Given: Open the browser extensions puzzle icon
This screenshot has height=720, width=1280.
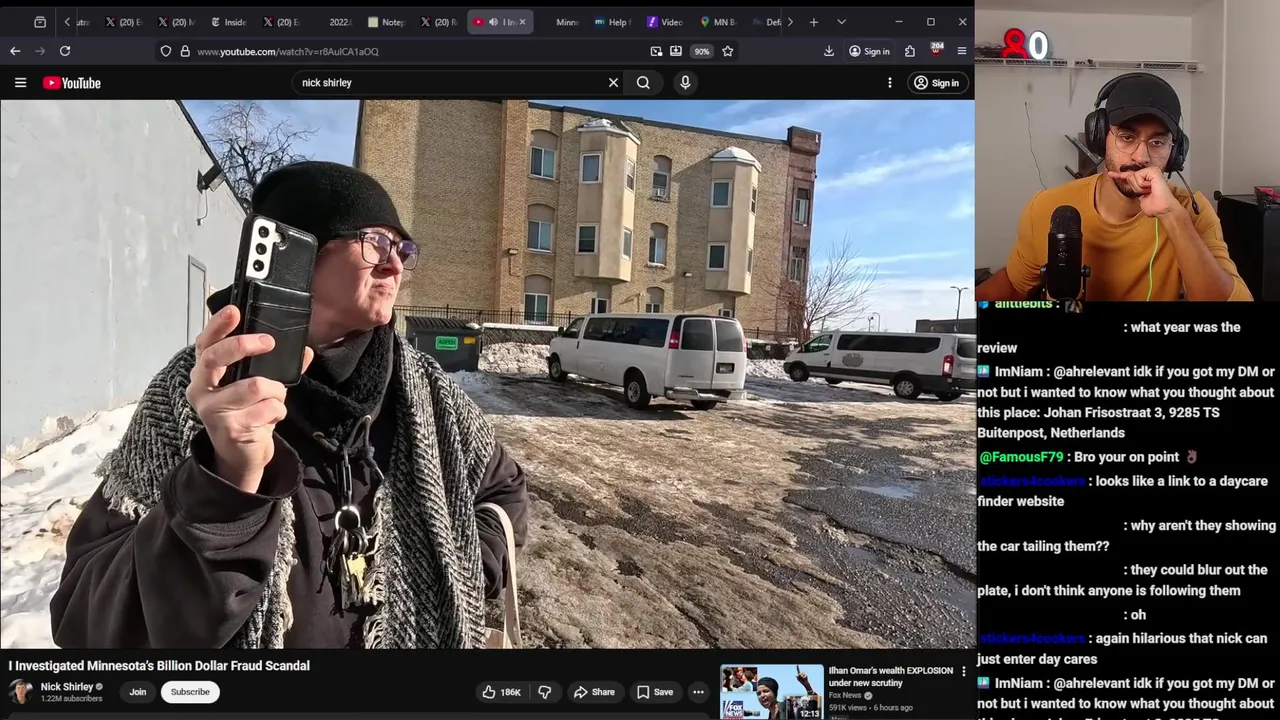Looking at the screenshot, I should (910, 51).
